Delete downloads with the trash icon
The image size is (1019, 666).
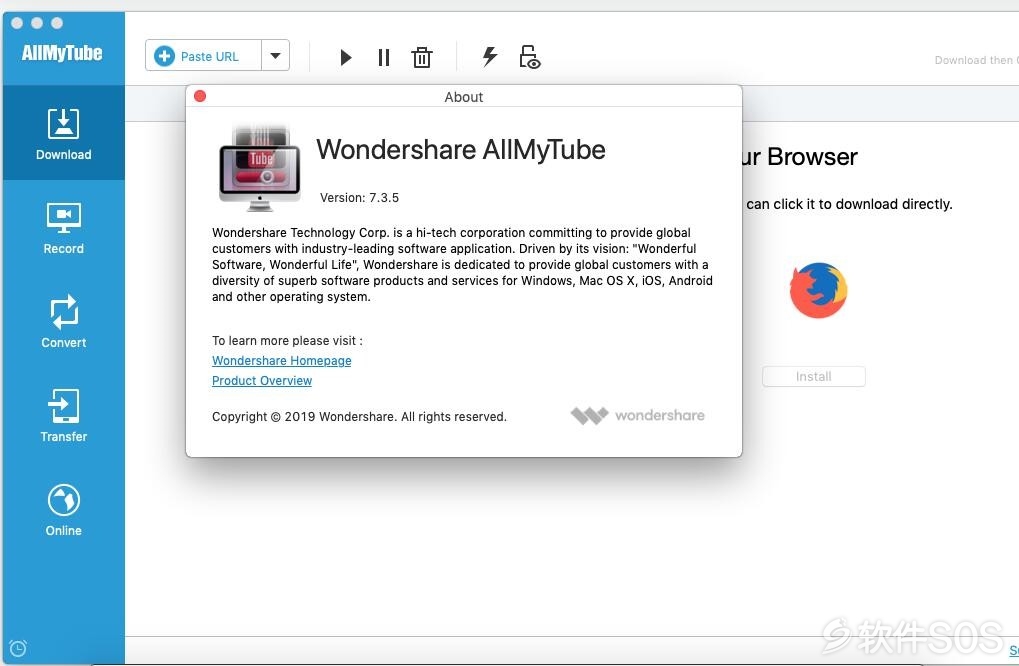click(x=422, y=57)
